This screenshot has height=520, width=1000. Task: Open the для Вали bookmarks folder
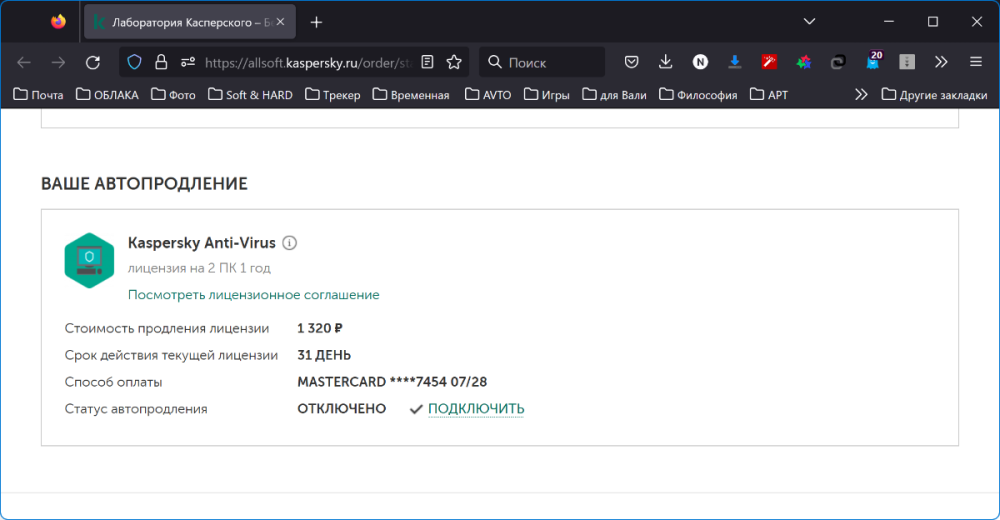point(615,94)
